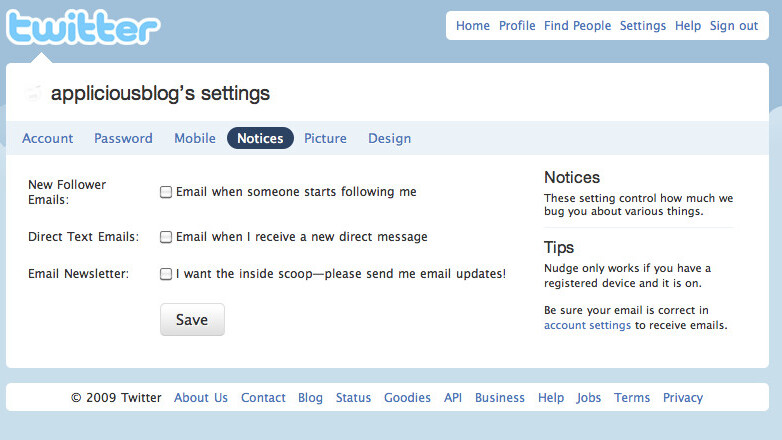782x440 pixels.
Task: Visit the API footer link
Action: coord(453,397)
